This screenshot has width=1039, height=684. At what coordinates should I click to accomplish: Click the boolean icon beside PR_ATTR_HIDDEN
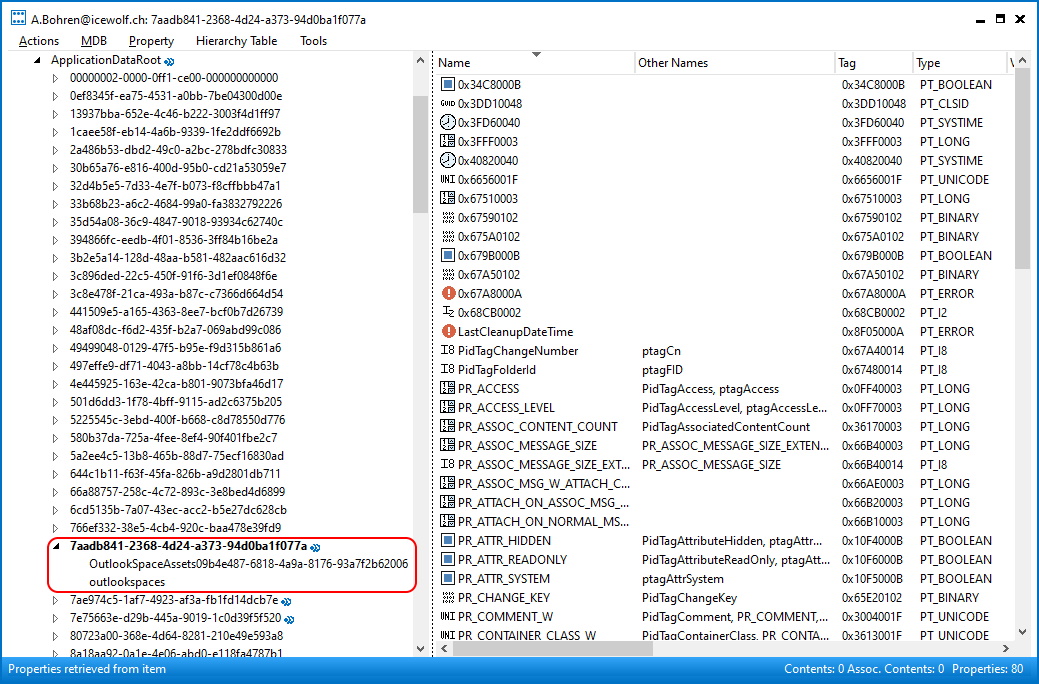click(x=448, y=540)
